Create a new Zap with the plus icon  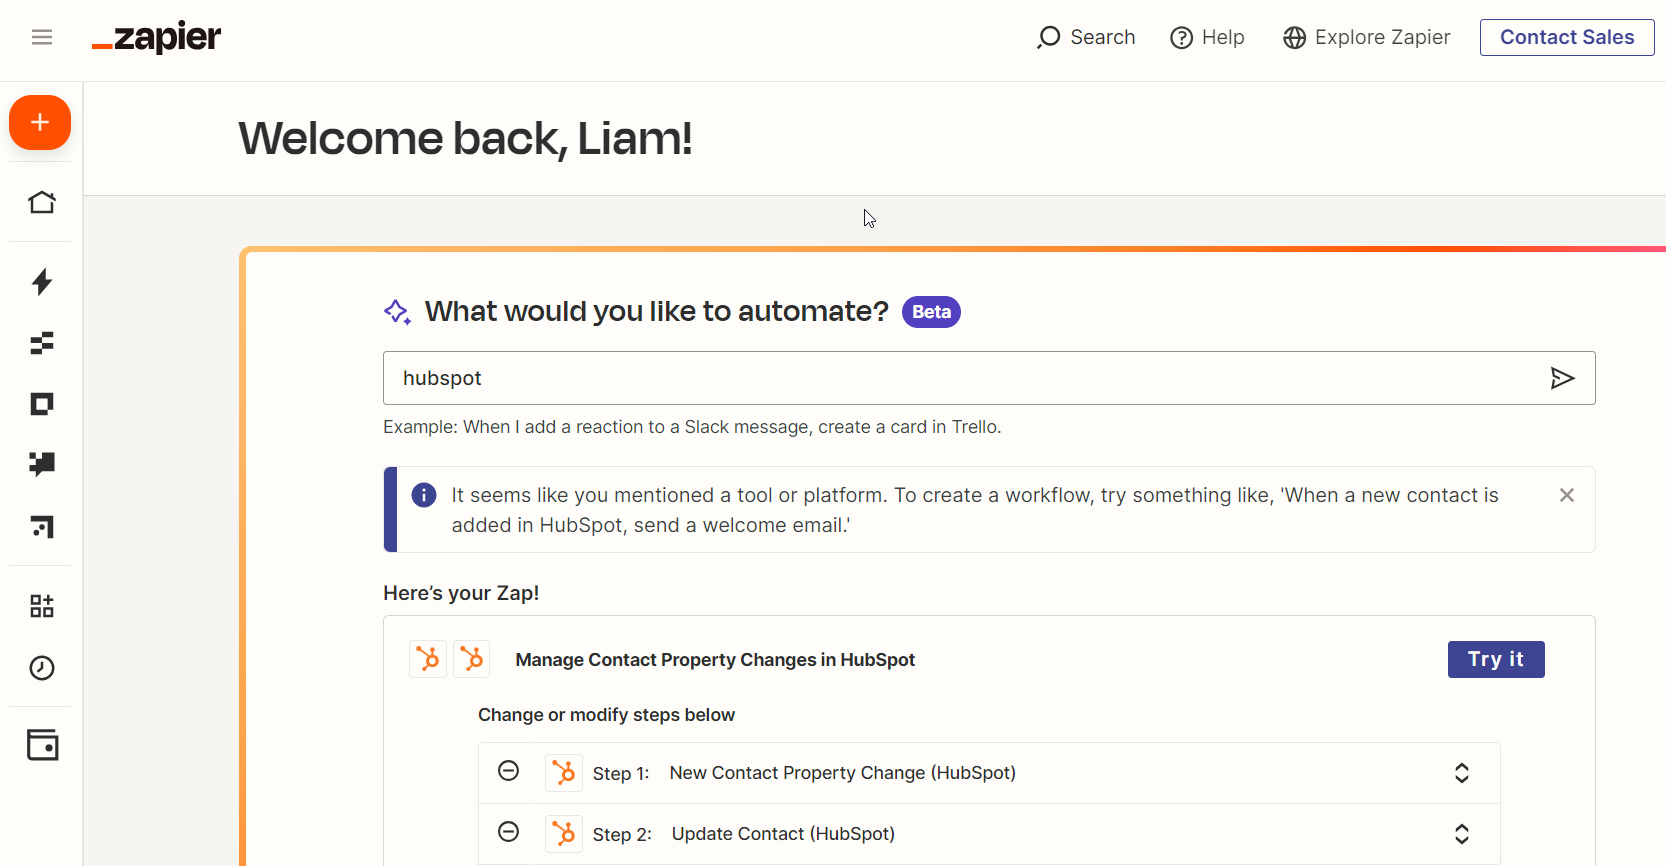pyautogui.click(x=40, y=122)
